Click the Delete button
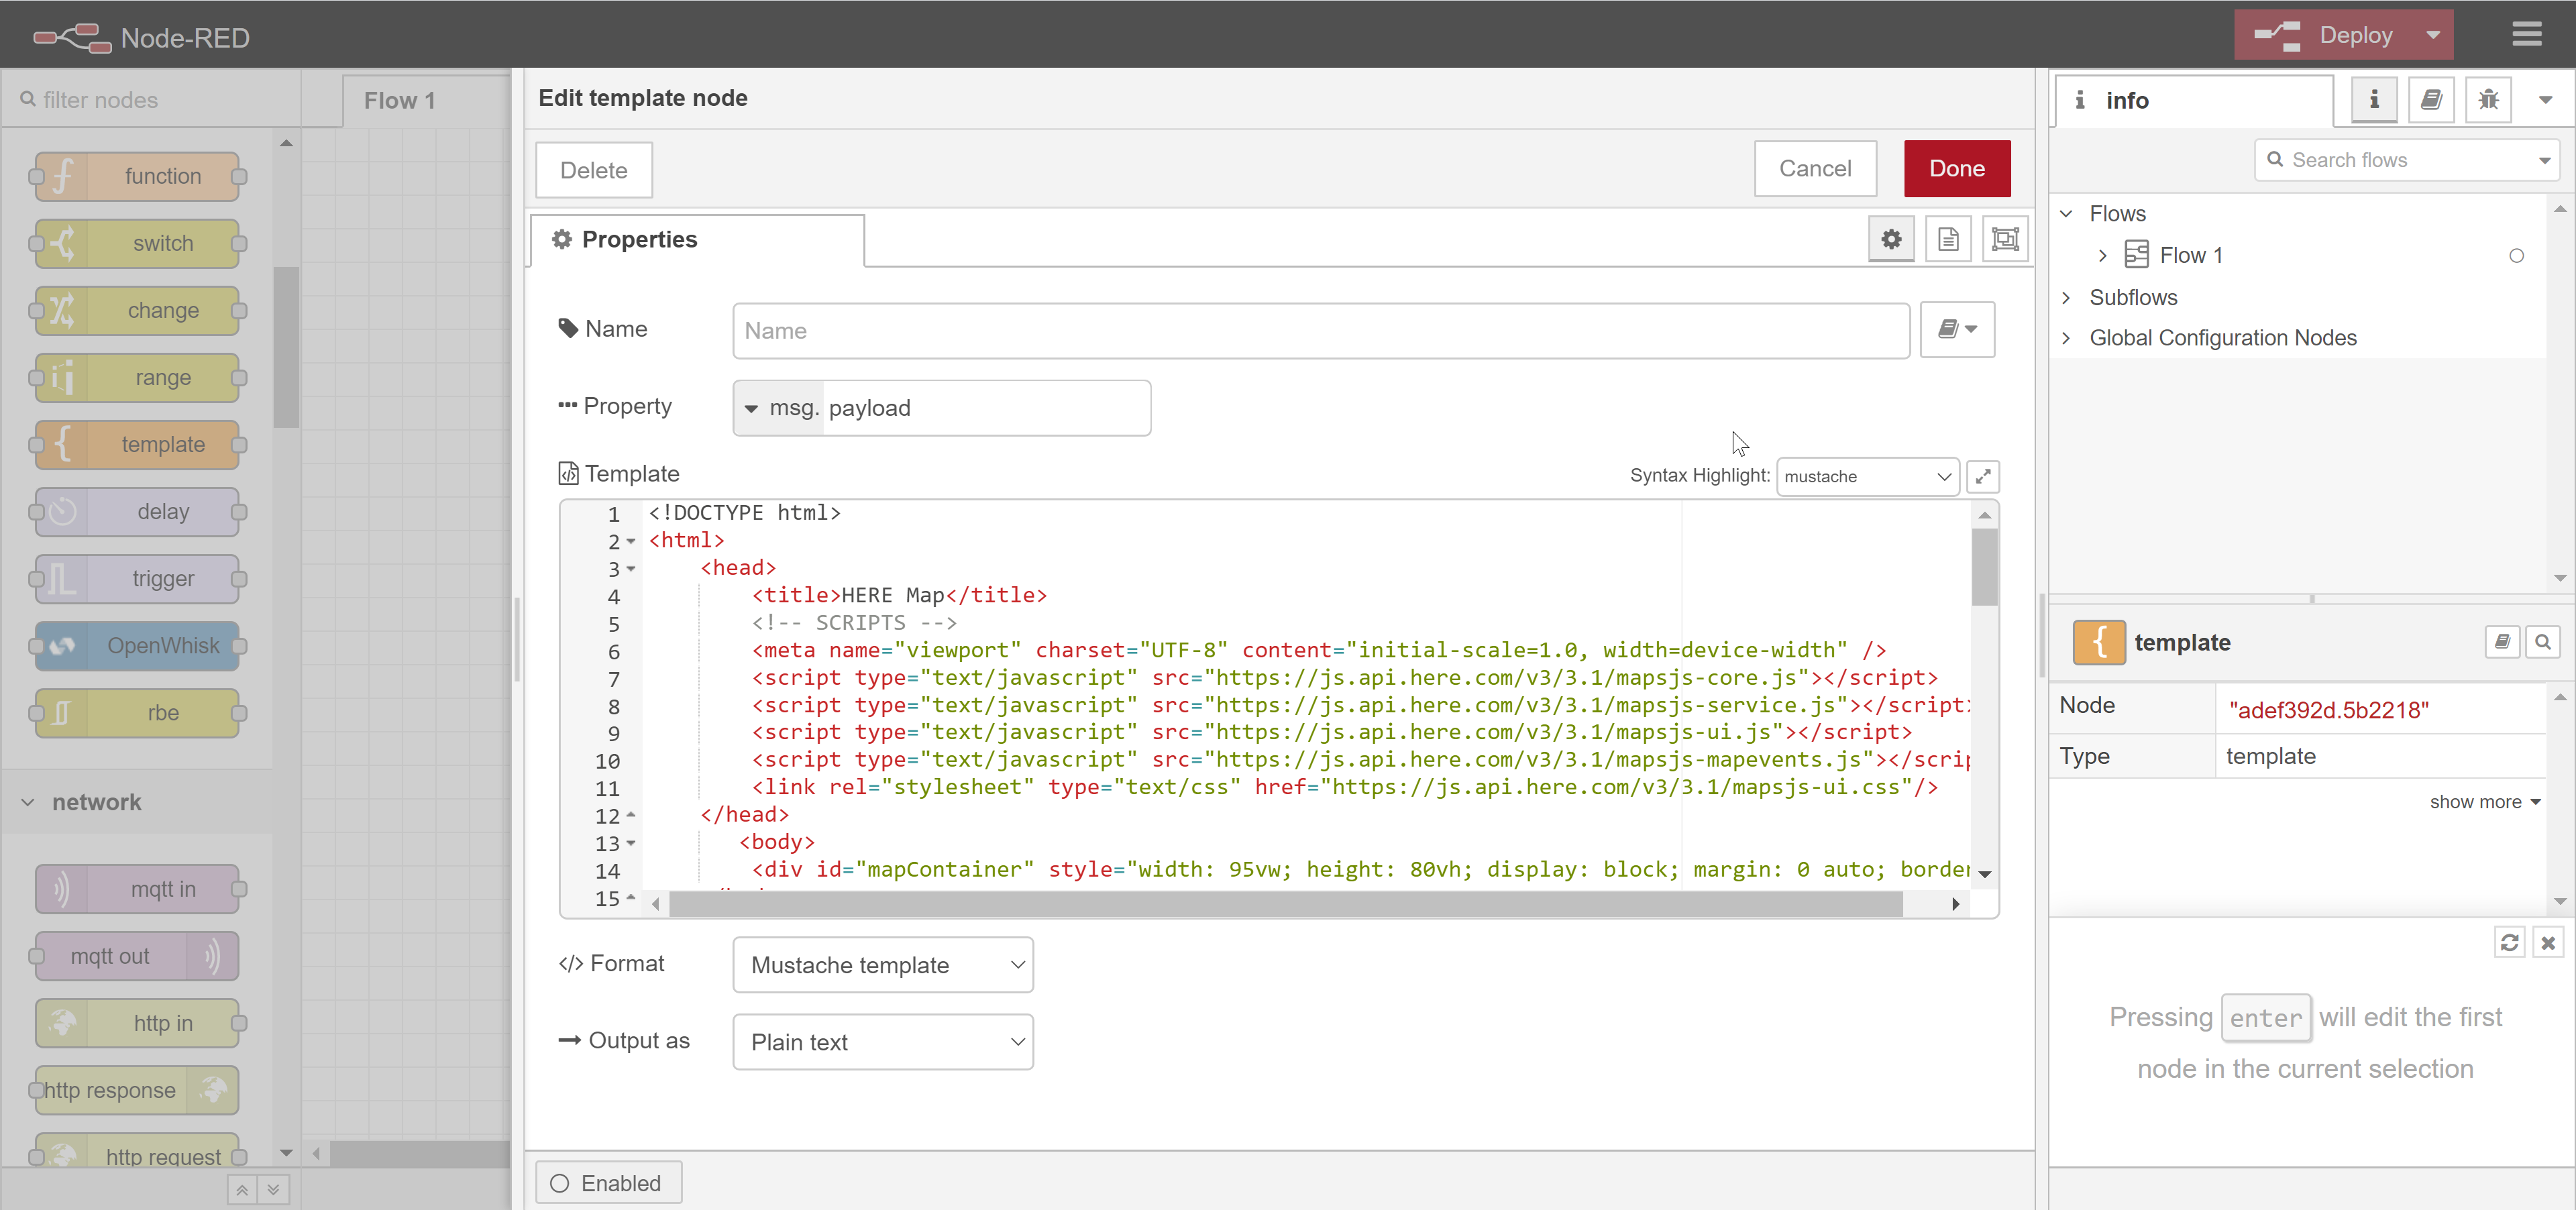 pos(594,170)
